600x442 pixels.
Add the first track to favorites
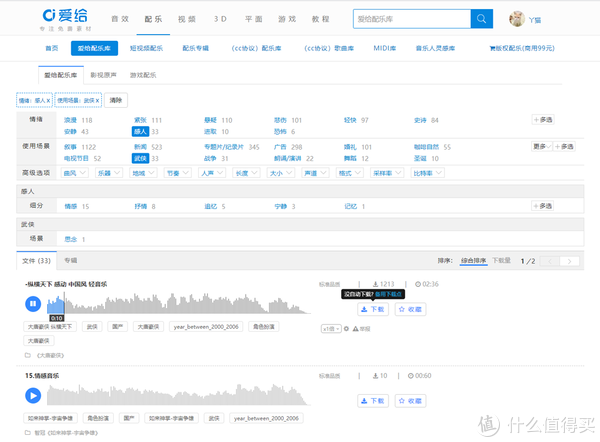coord(411,309)
